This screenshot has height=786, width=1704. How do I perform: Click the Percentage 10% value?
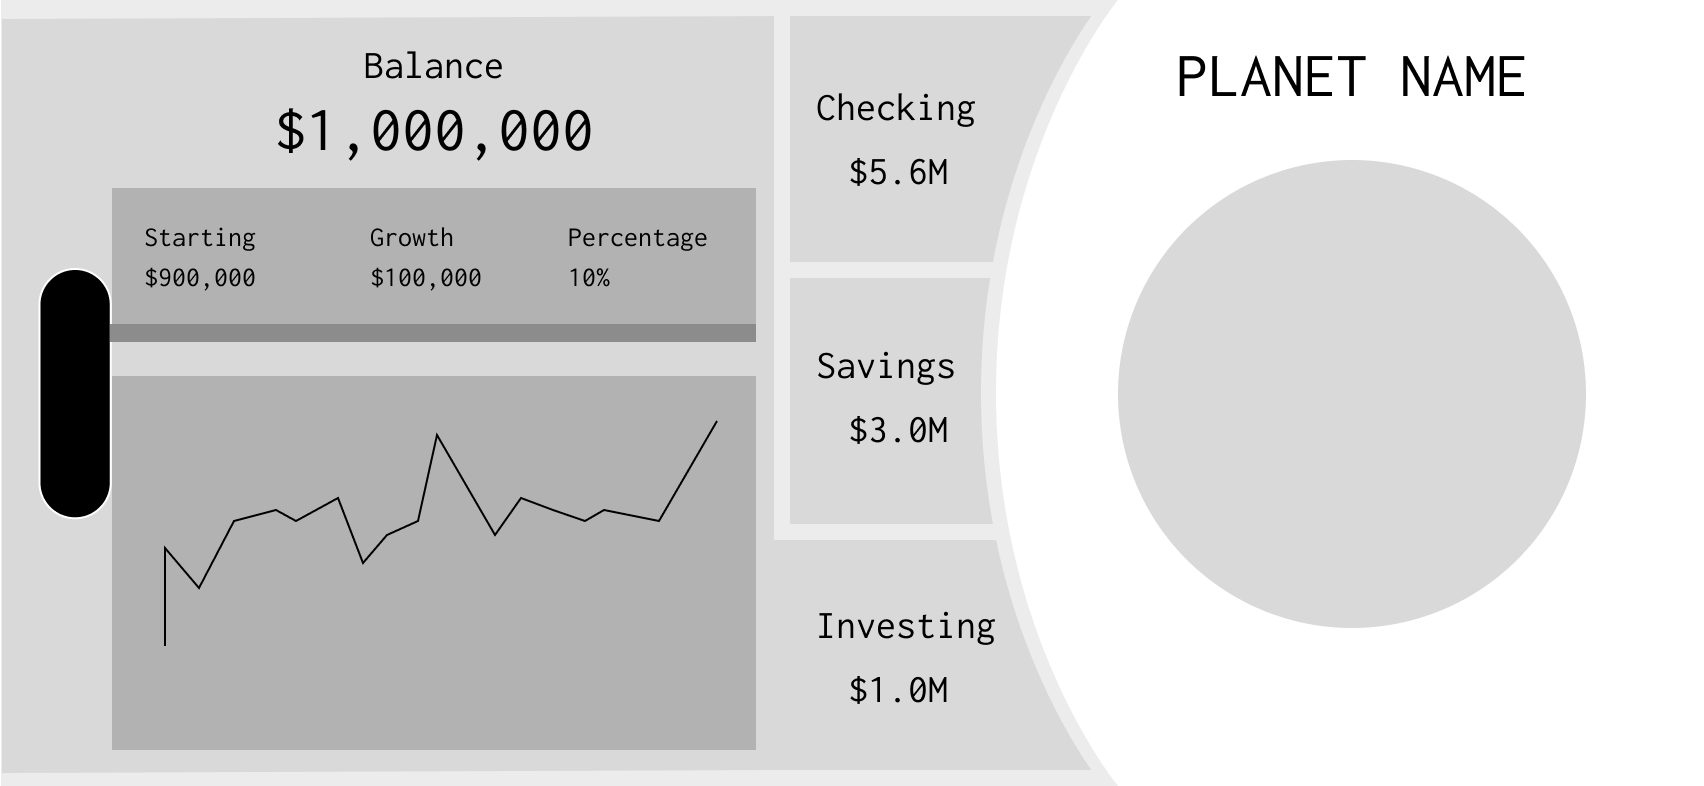pos(589,278)
